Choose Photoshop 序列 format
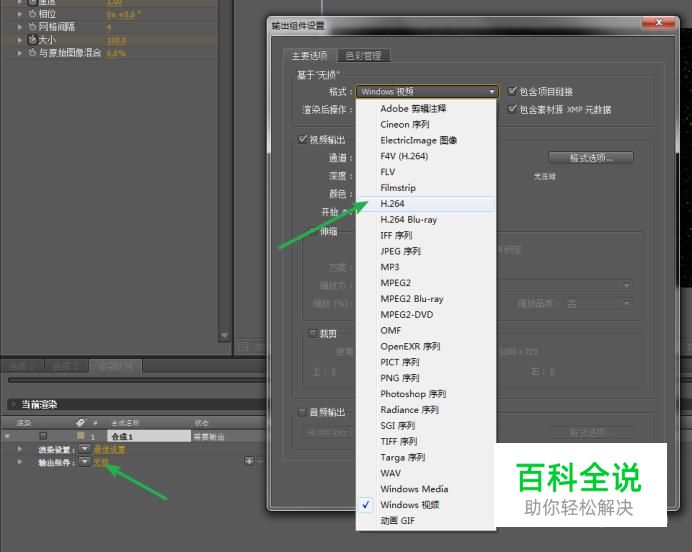This screenshot has width=692, height=552. pos(426,394)
